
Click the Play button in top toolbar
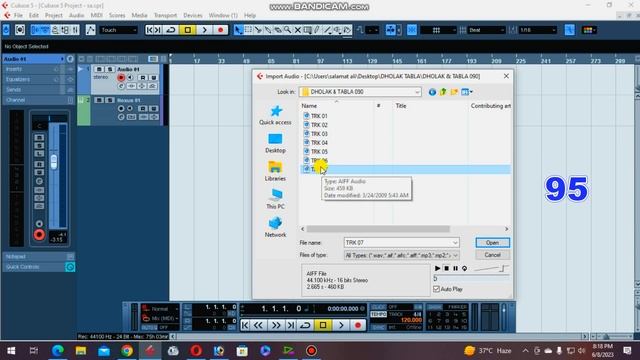pyautogui.click(x=204, y=30)
